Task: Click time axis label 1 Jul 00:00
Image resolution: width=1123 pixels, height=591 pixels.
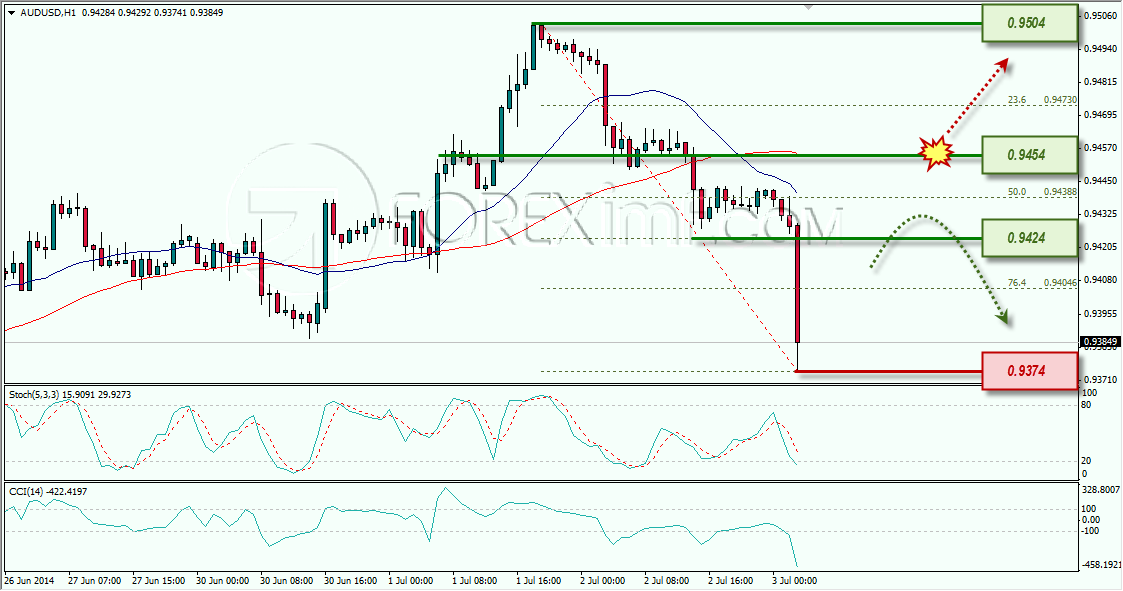Action: [x=411, y=580]
